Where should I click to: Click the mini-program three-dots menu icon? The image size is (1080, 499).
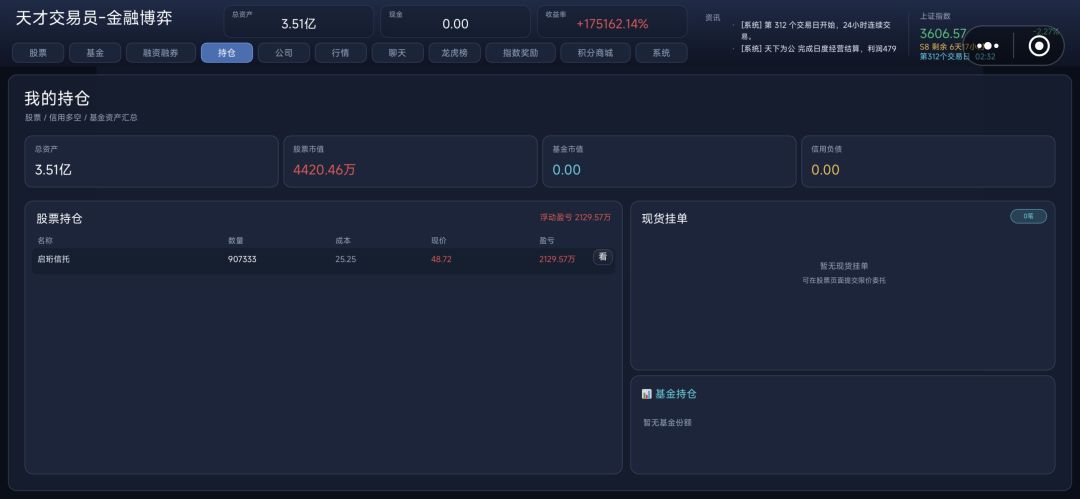987,45
